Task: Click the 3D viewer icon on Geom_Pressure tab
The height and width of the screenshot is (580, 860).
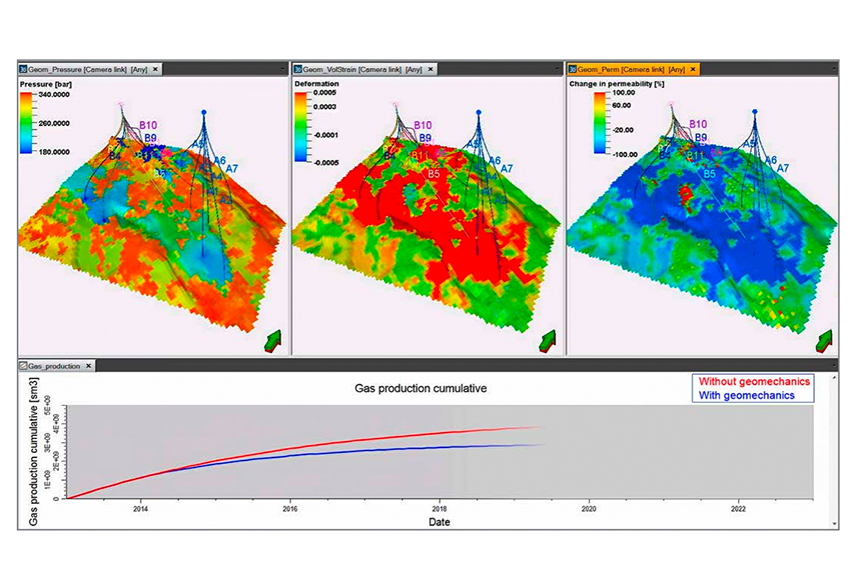Action: pos(24,69)
